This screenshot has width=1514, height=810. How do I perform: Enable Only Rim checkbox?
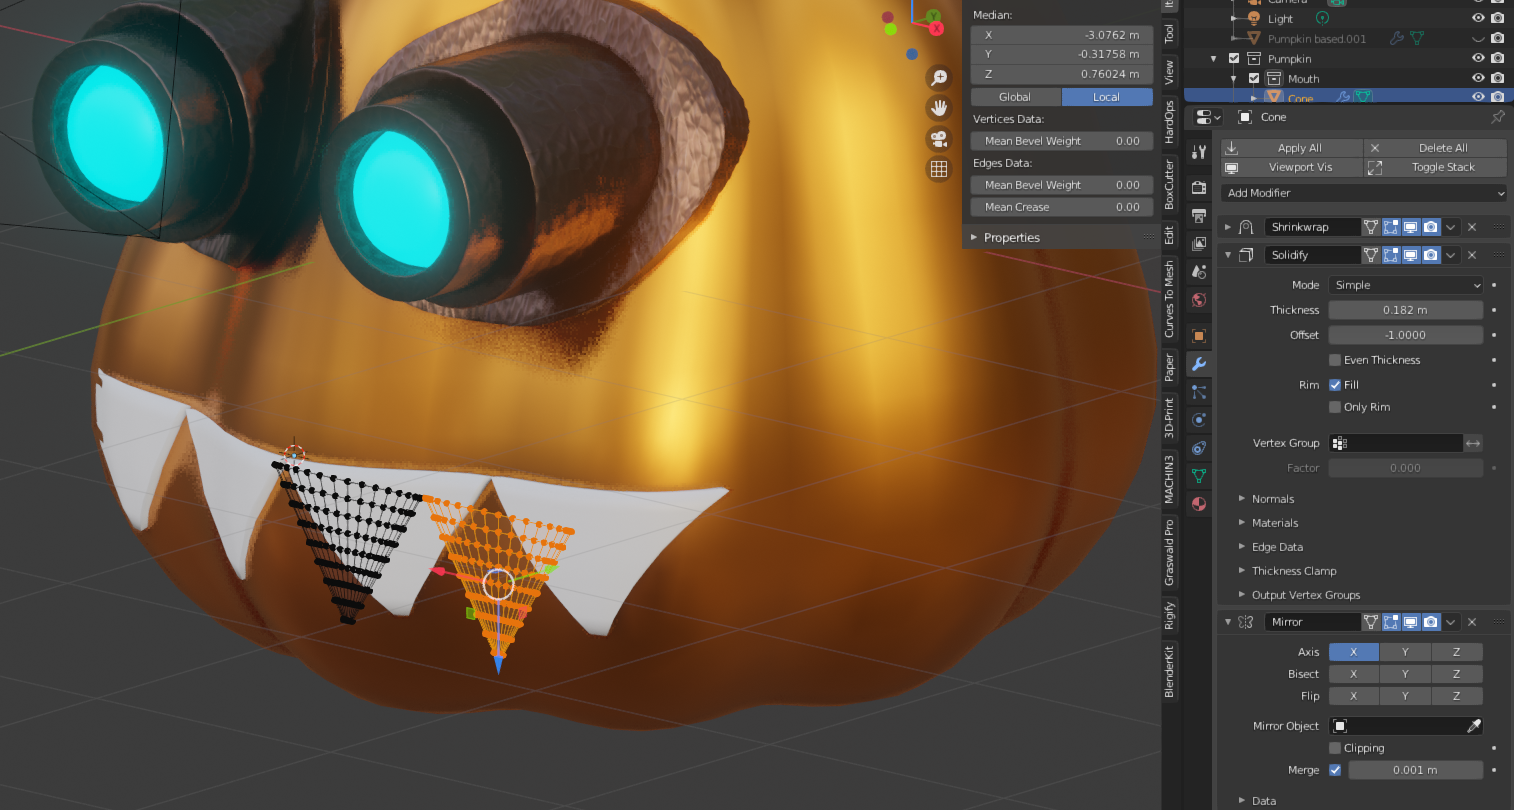pos(1335,407)
